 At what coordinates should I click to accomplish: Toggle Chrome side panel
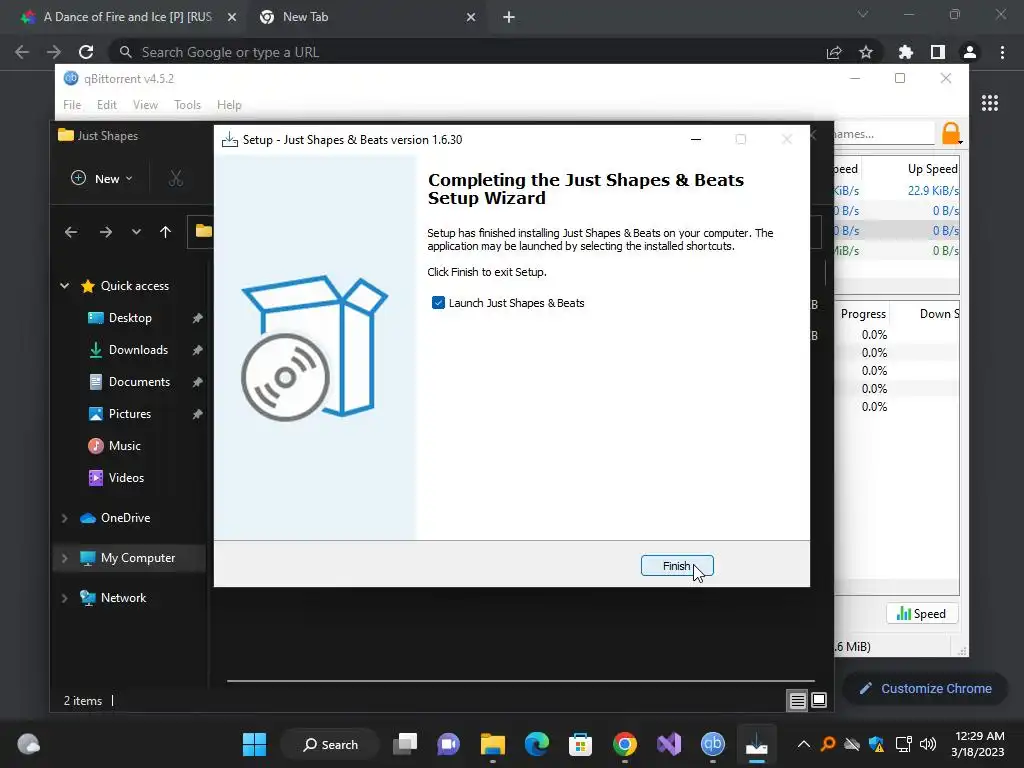pyautogui.click(x=938, y=52)
